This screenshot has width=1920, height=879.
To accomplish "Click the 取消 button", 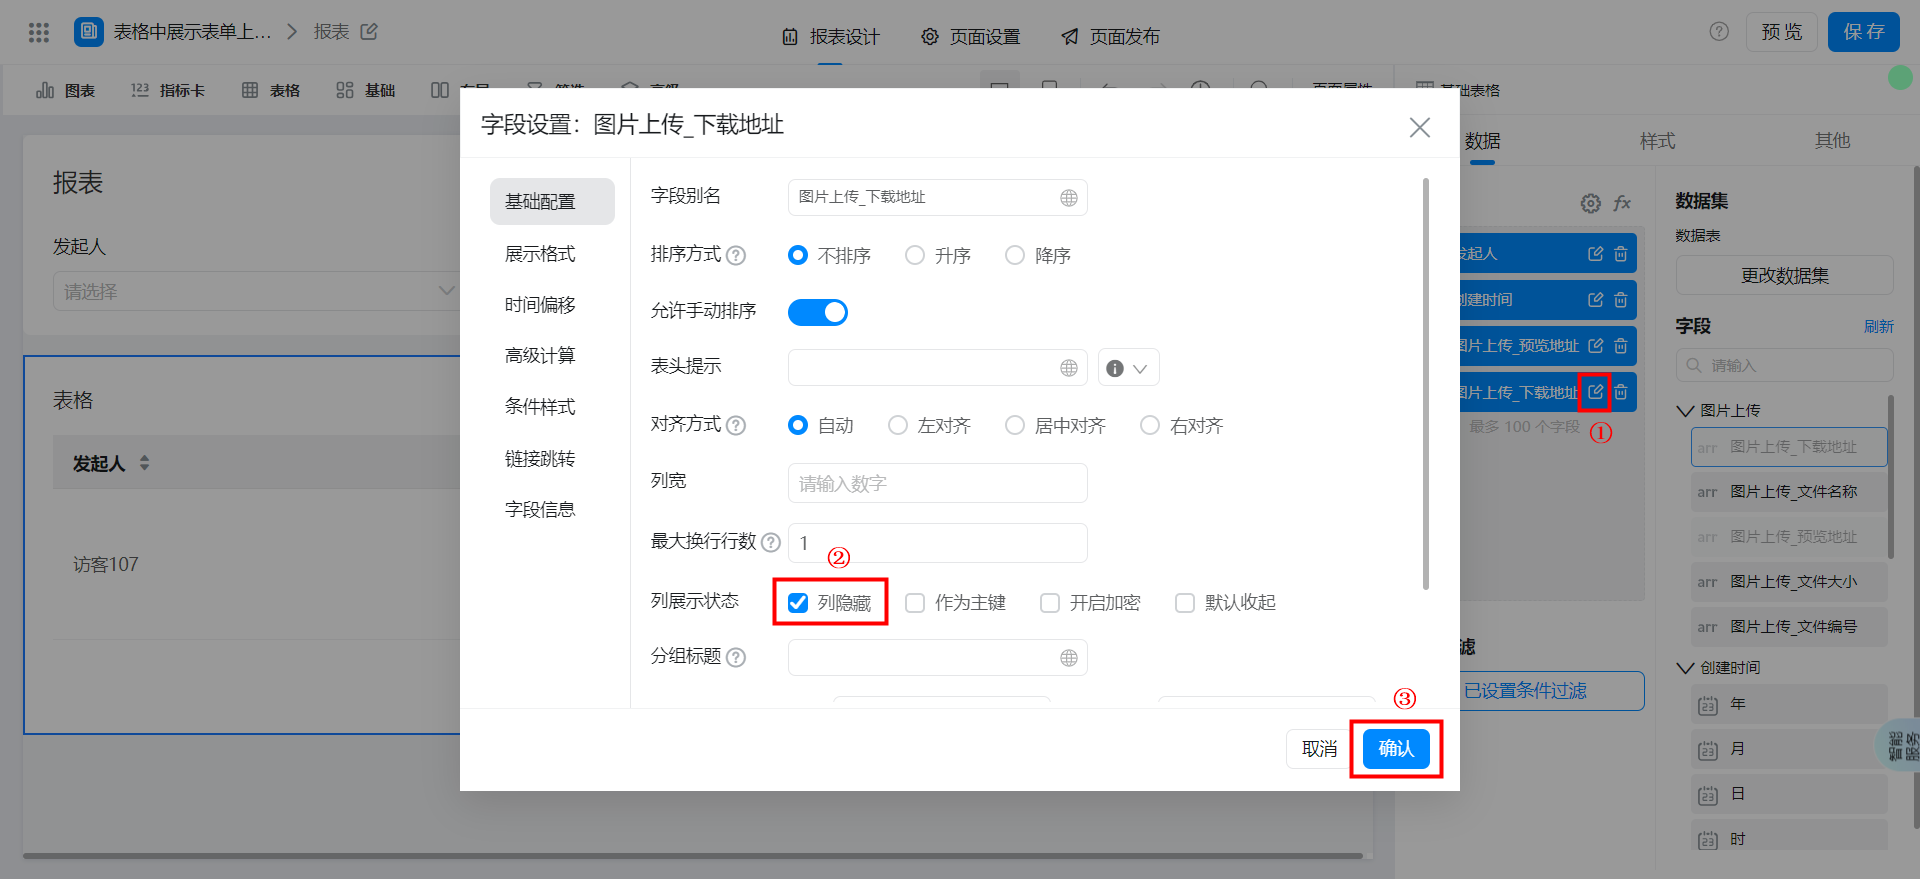I will pos(1319,749).
